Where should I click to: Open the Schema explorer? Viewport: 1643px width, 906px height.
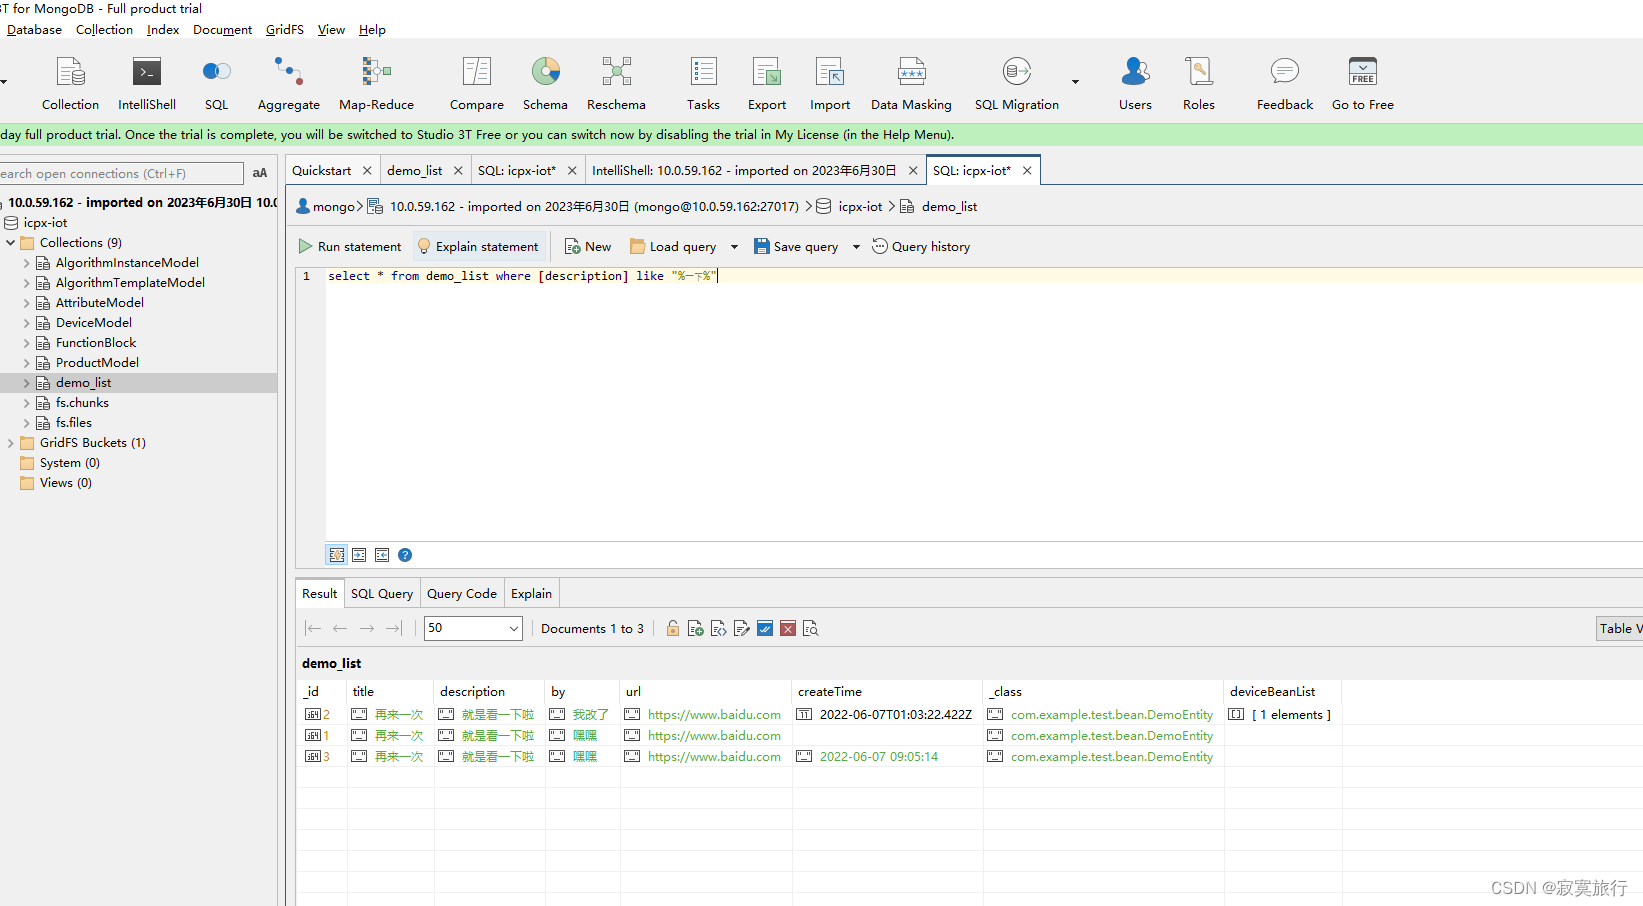coord(545,84)
